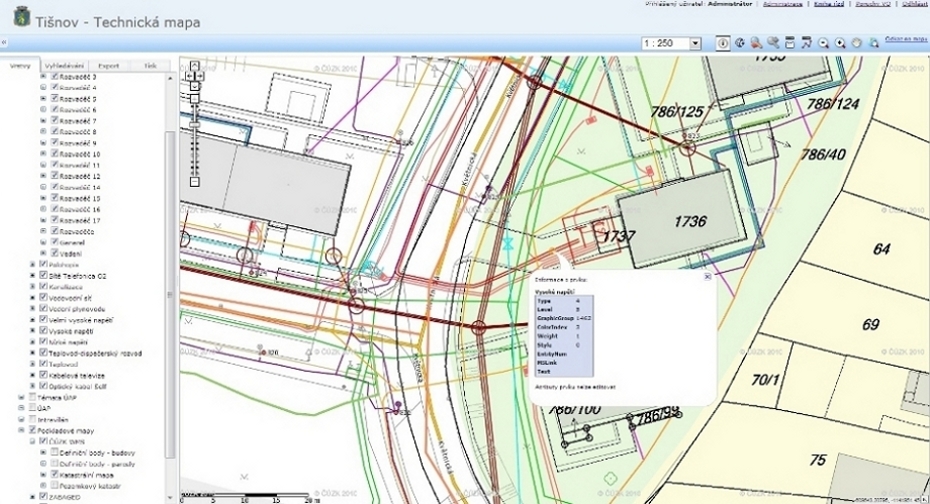Open the Export tab
The height and width of the screenshot is (504, 930).
click(109, 66)
